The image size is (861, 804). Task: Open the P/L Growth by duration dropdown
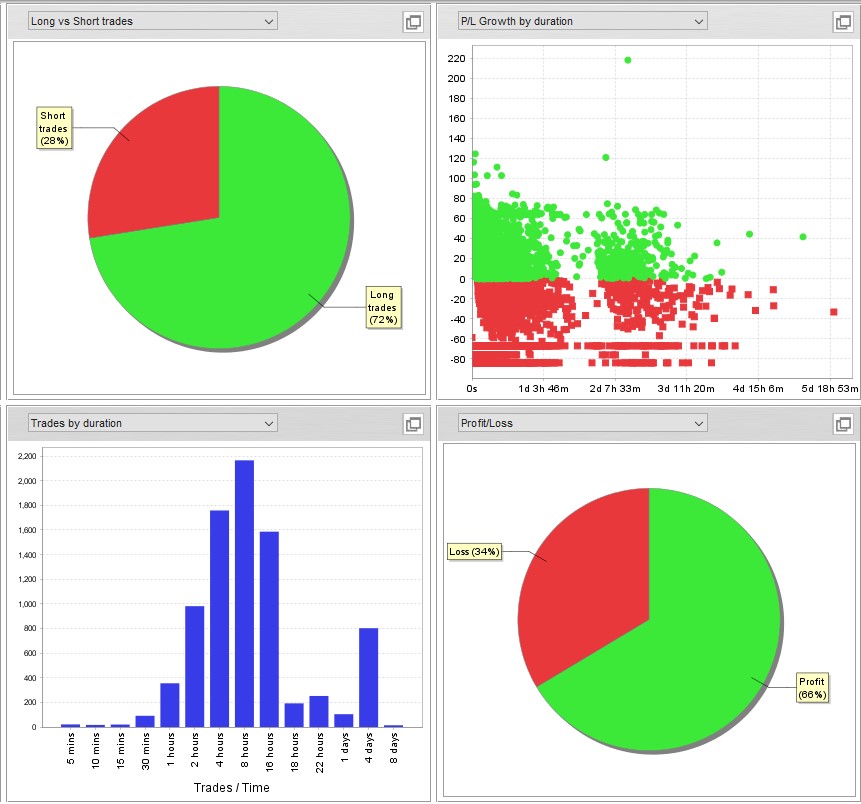pos(583,21)
